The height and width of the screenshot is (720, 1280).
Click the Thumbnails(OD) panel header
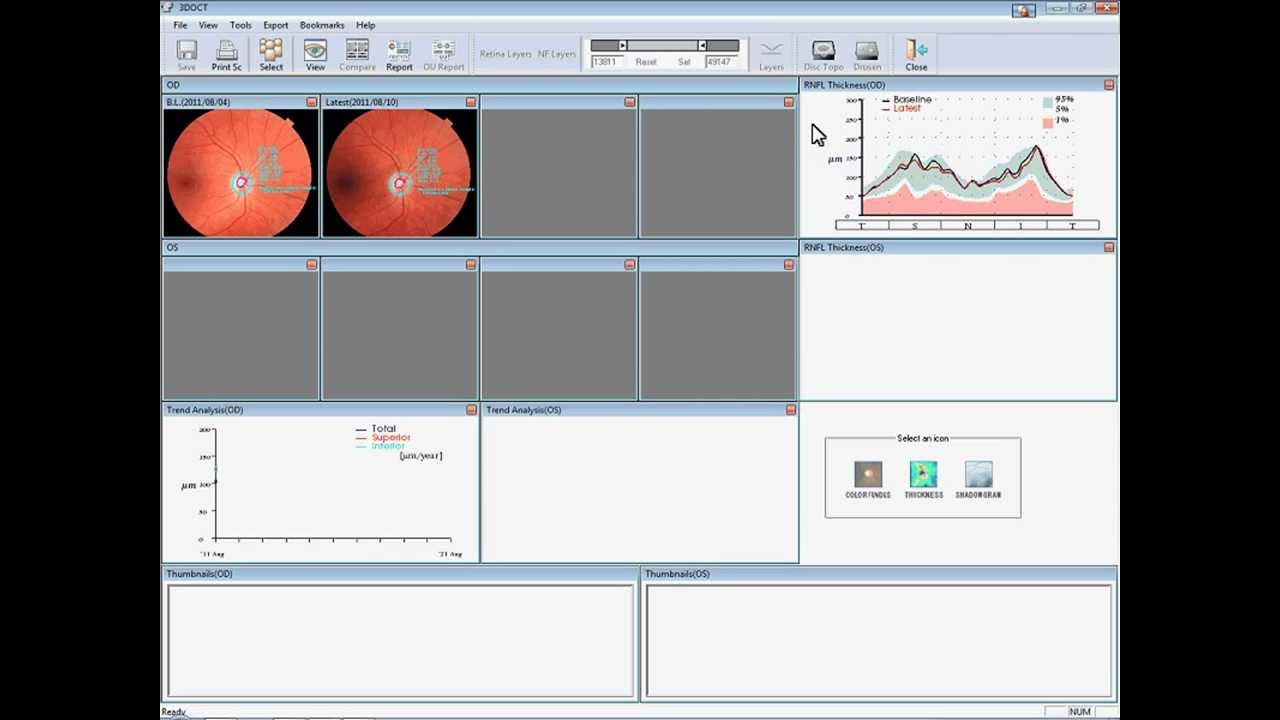click(400, 574)
